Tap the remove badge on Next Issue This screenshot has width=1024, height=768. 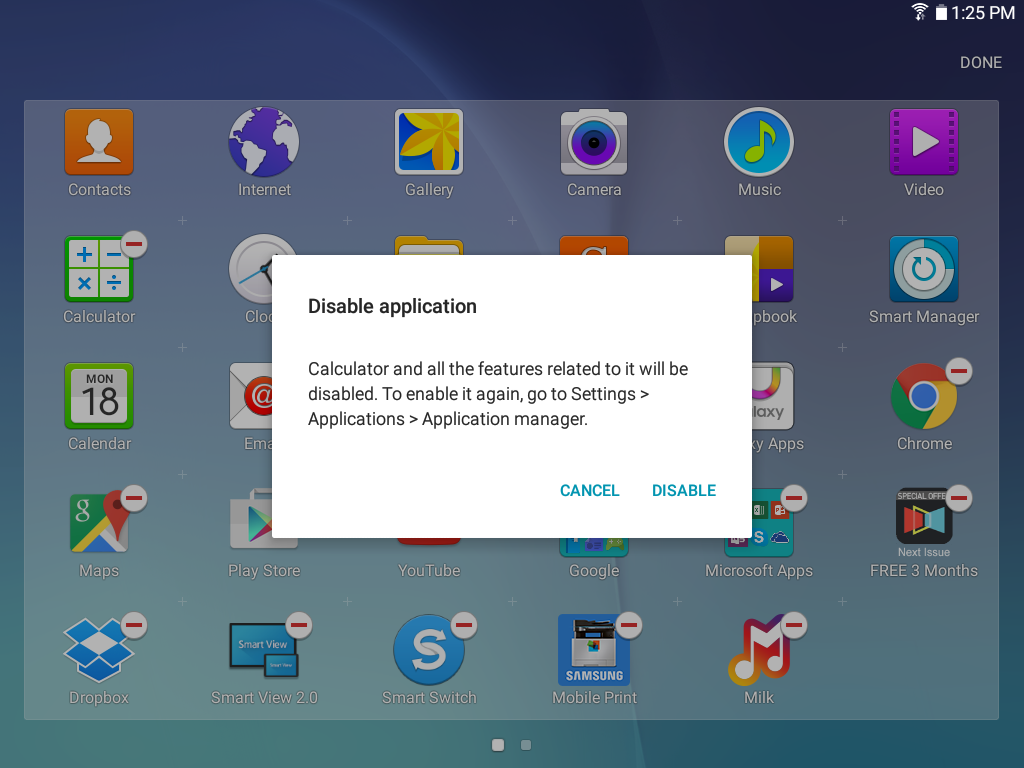959,498
